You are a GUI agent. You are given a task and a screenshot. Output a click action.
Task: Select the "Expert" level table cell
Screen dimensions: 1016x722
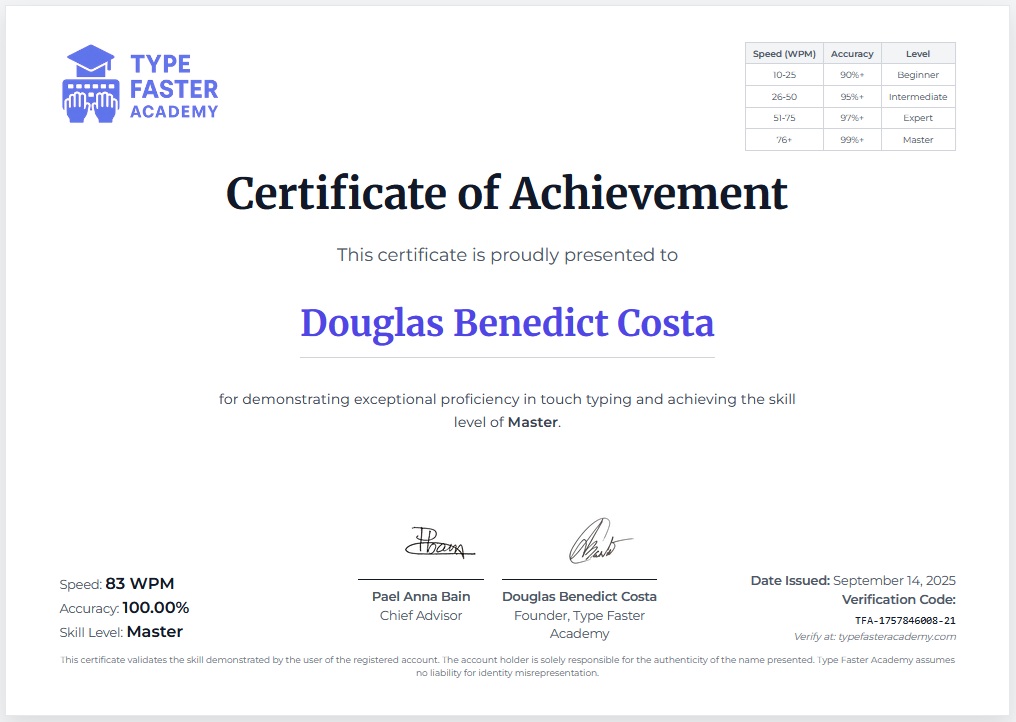tap(917, 118)
